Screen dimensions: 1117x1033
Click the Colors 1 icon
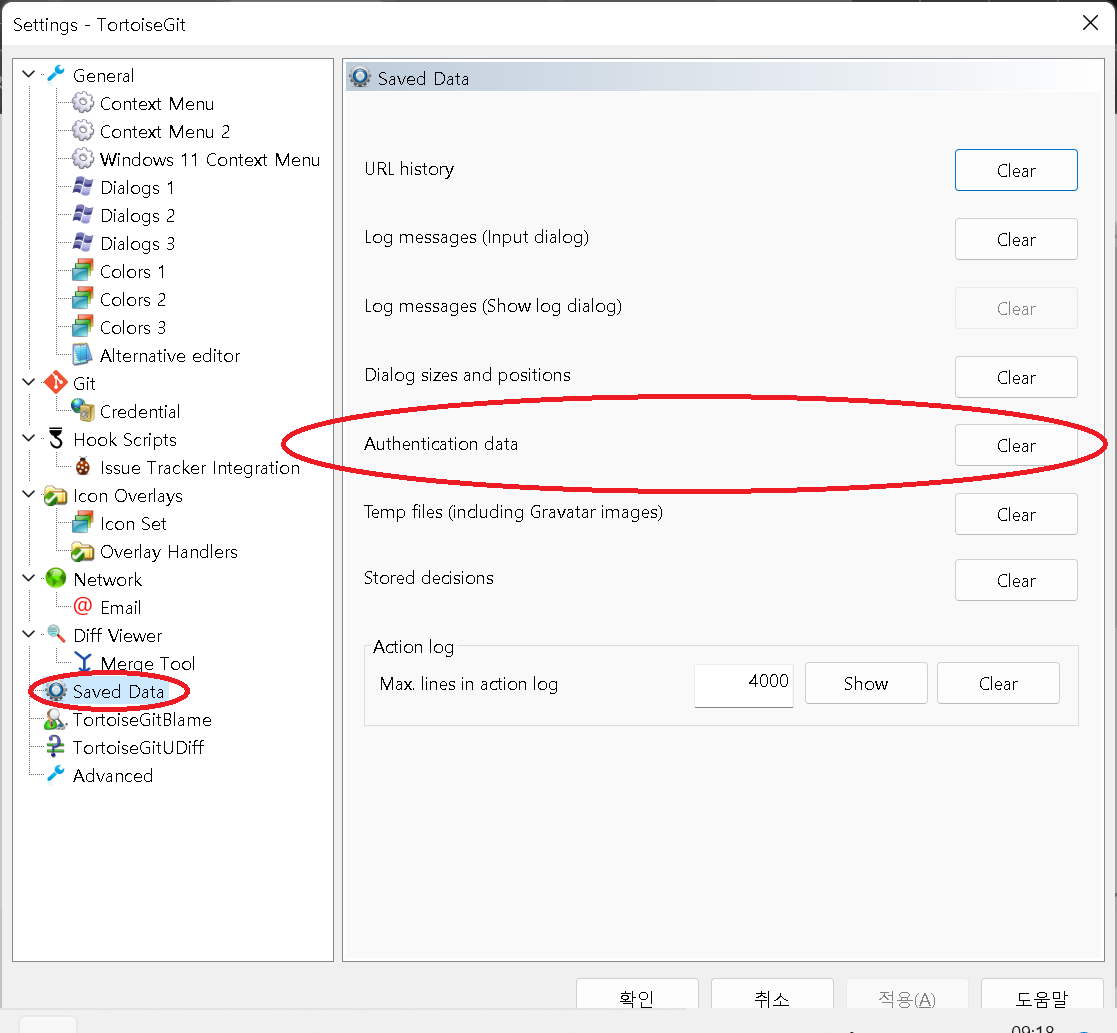click(x=83, y=271)
